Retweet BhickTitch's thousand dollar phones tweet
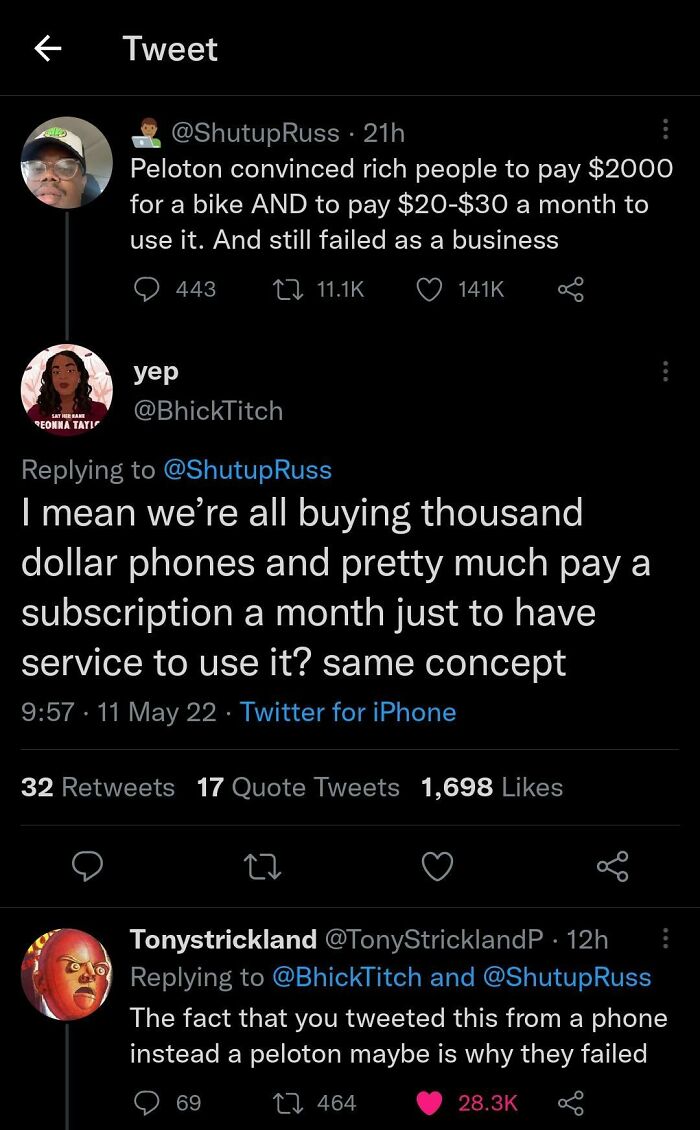 261,866
